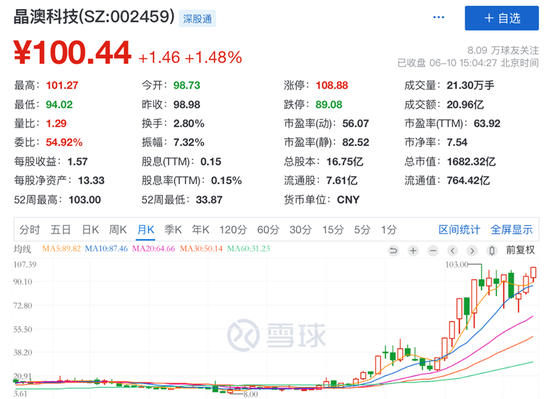
Task: Move chart right with right chevron icon
Action: (x=472, y=251)
